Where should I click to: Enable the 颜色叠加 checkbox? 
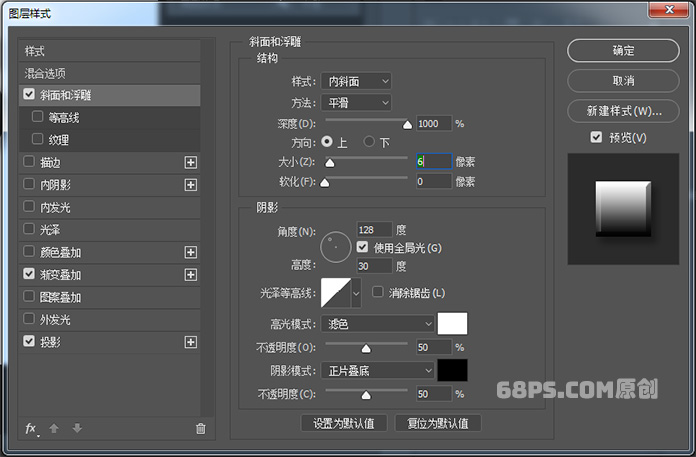tap(29, 251)
